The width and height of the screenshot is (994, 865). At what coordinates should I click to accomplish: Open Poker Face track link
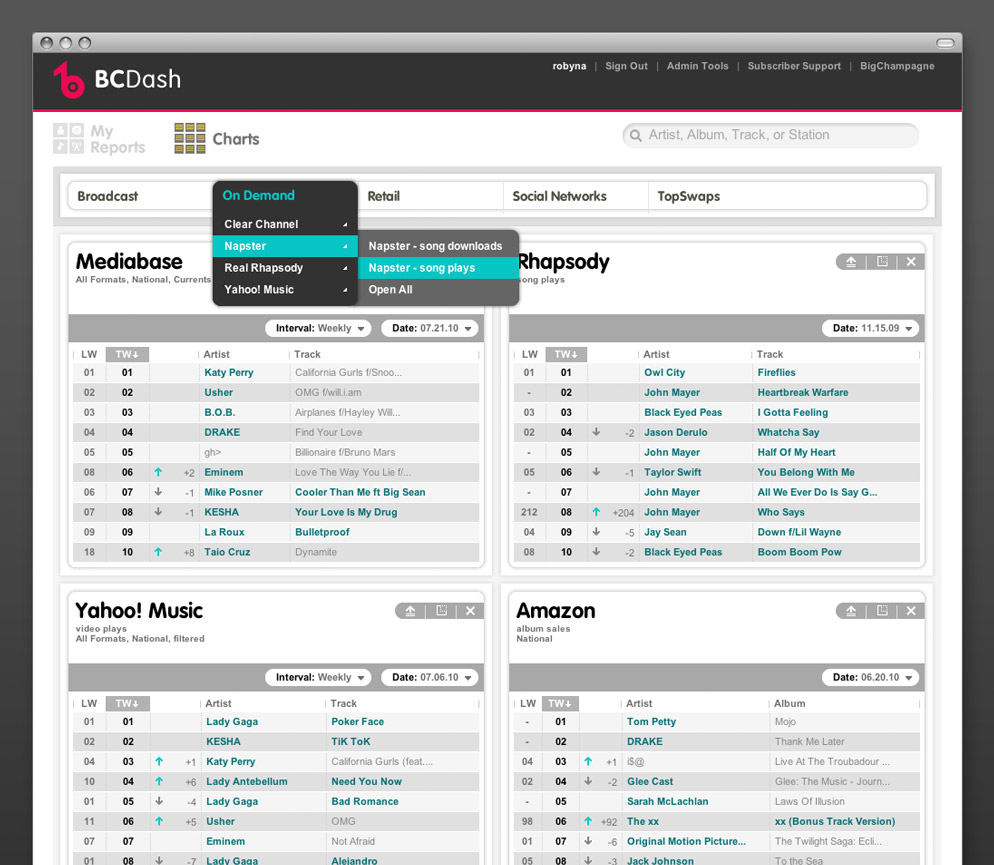click(x=358, y=722)
